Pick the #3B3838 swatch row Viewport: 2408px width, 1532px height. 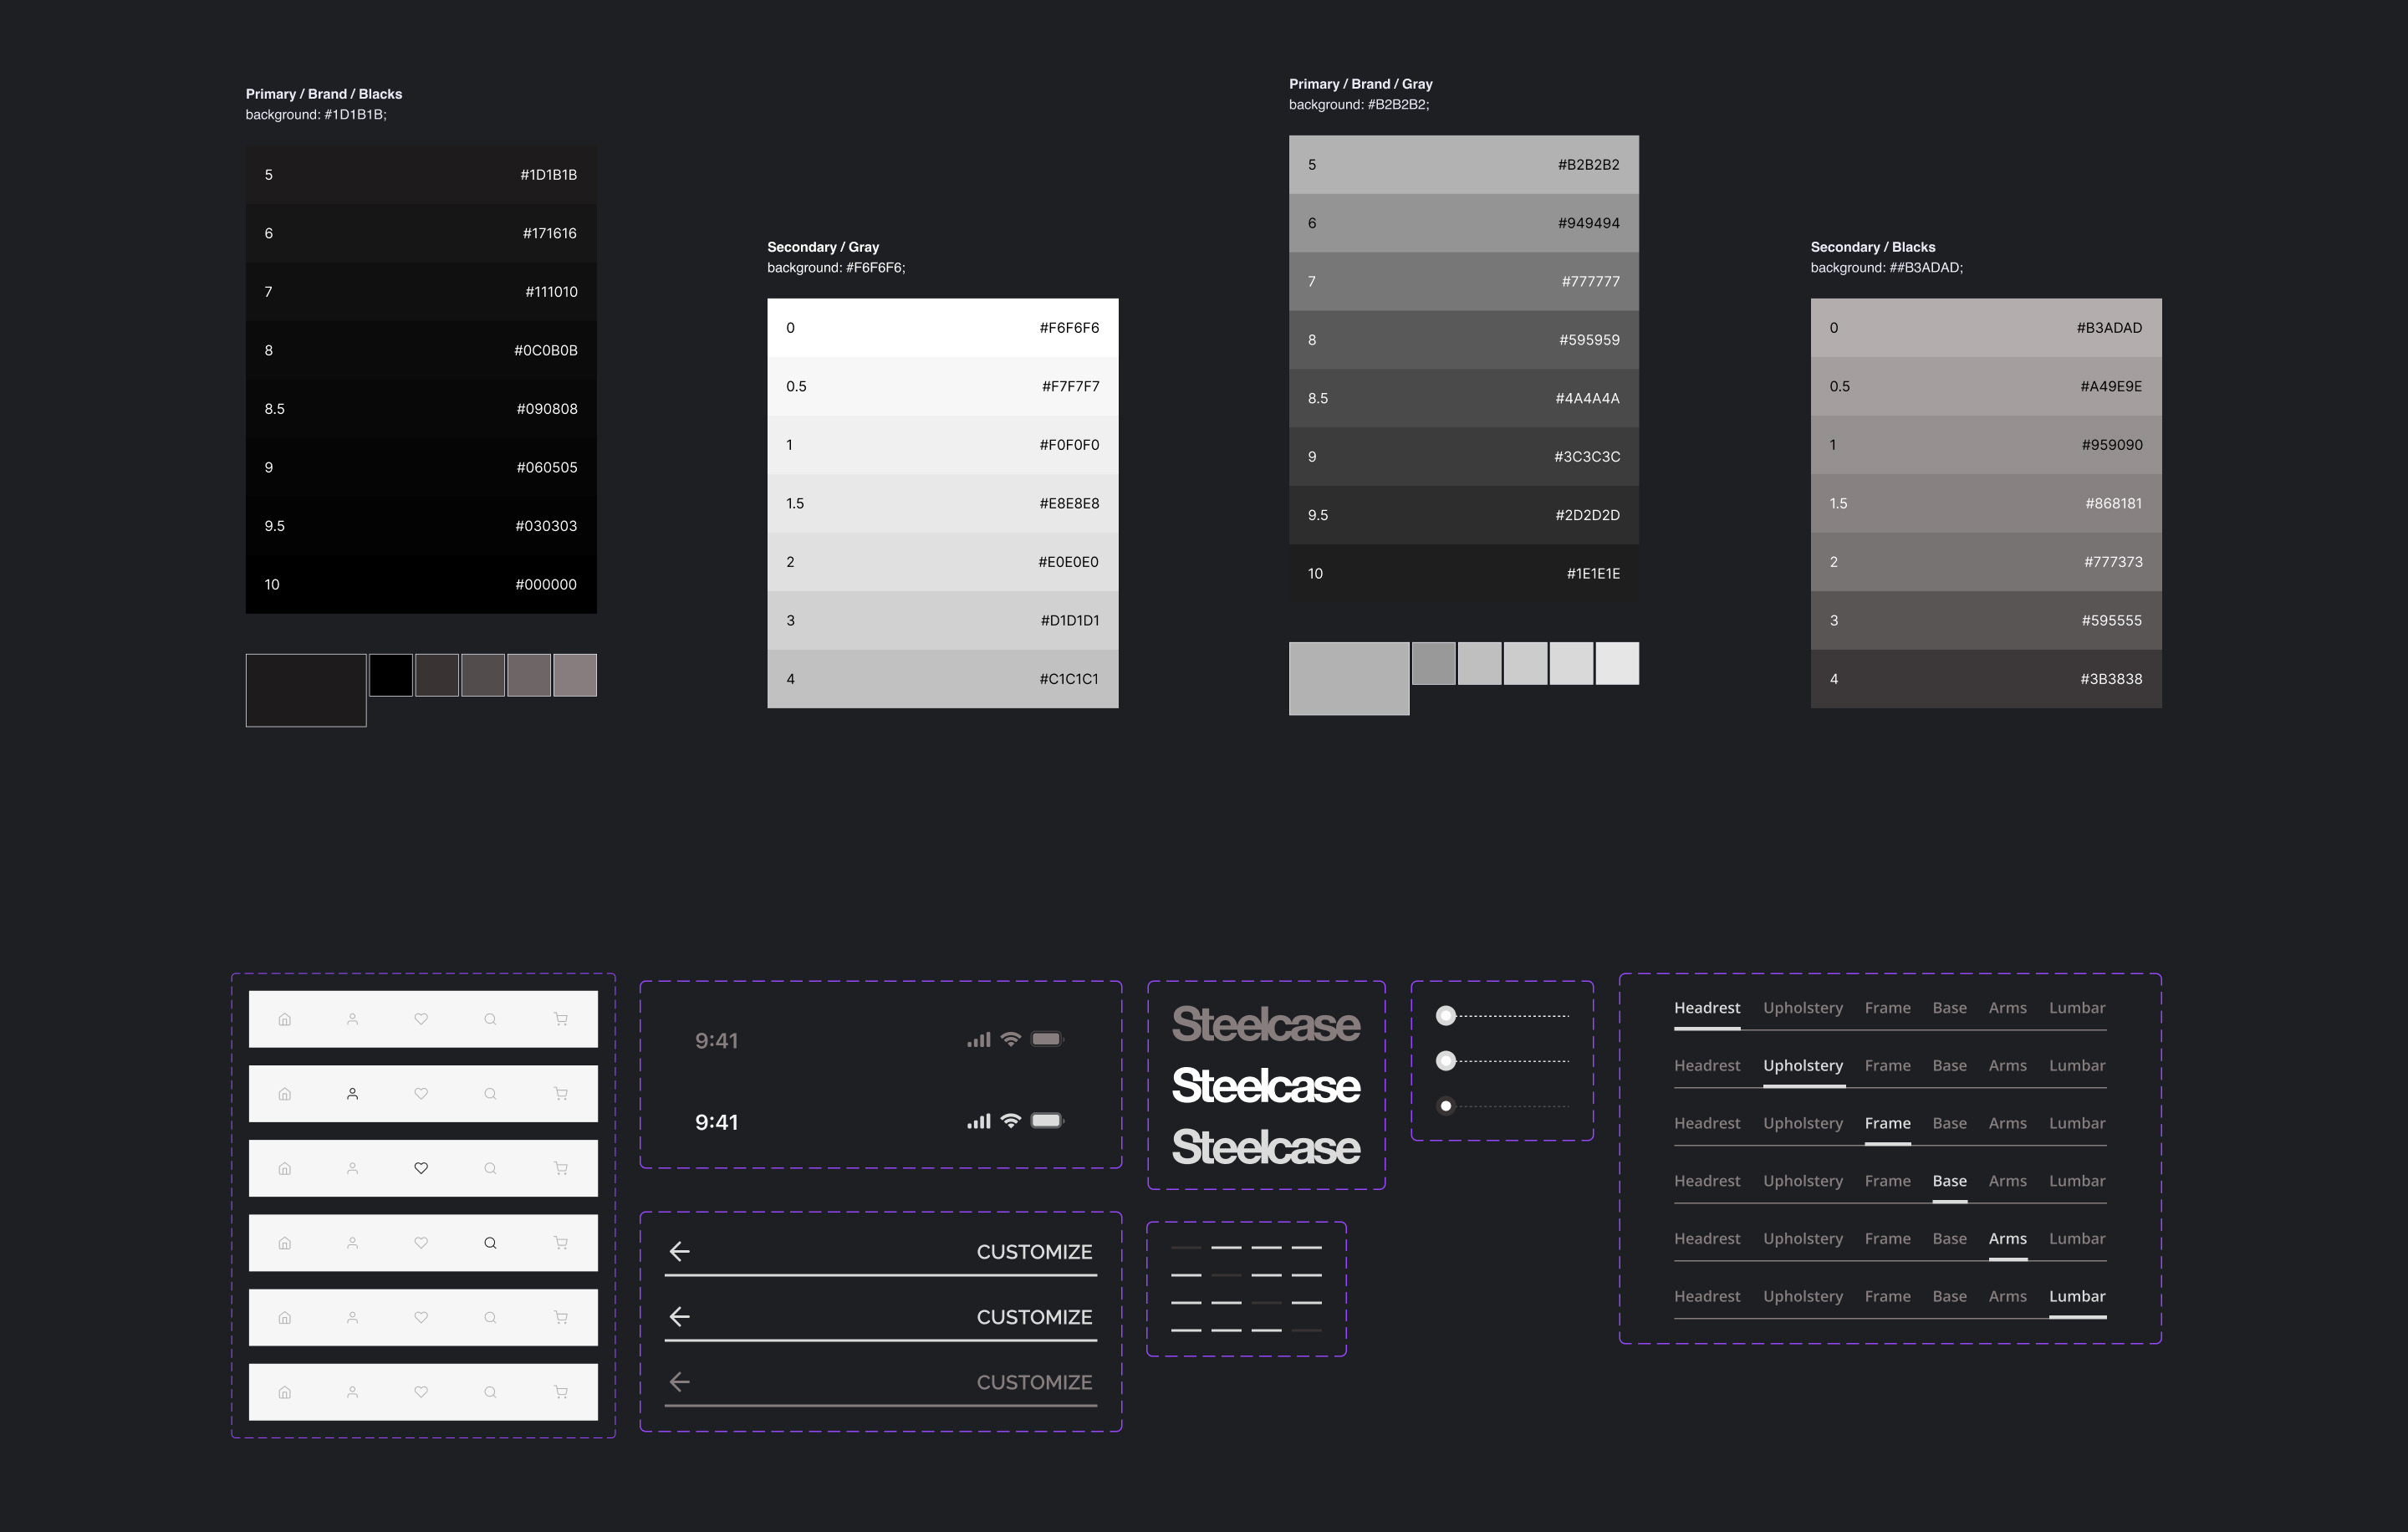(x=1986, y=679)
